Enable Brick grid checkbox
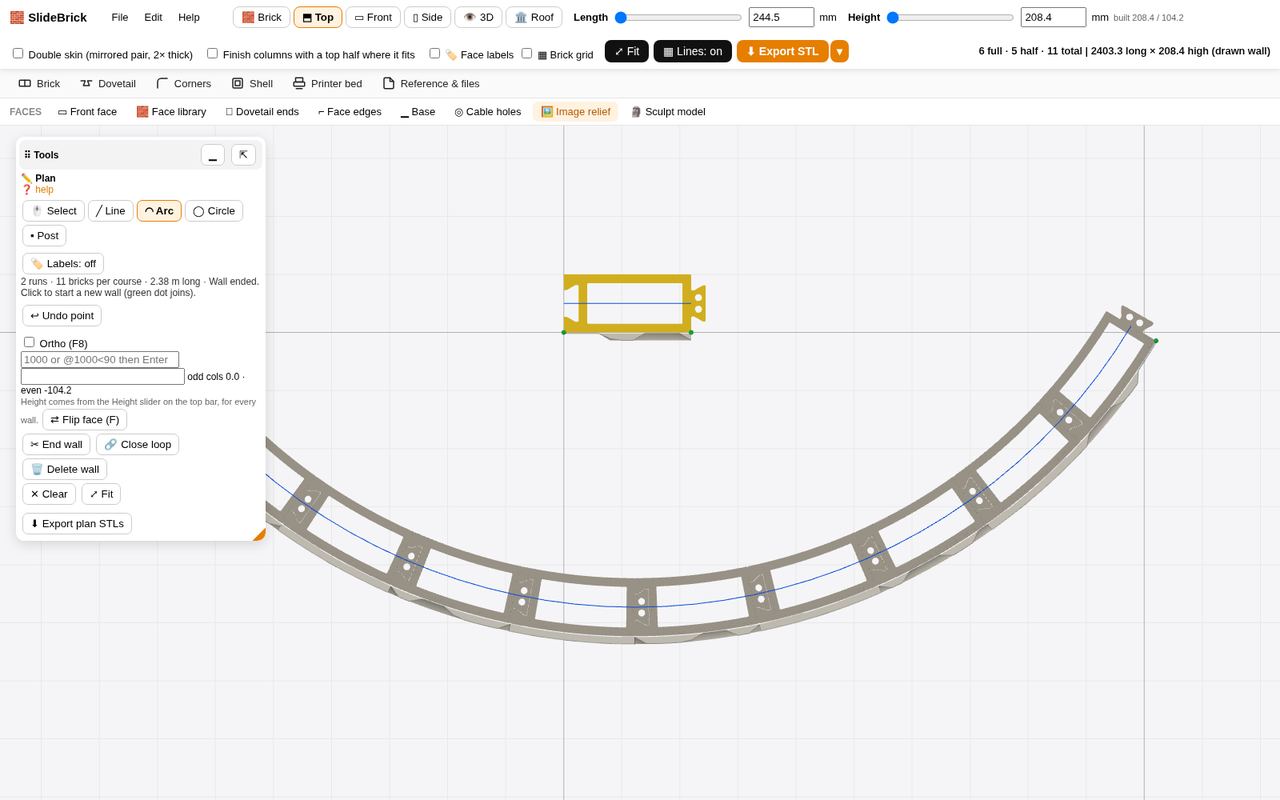1280x800 pixels. coord(526,53)
